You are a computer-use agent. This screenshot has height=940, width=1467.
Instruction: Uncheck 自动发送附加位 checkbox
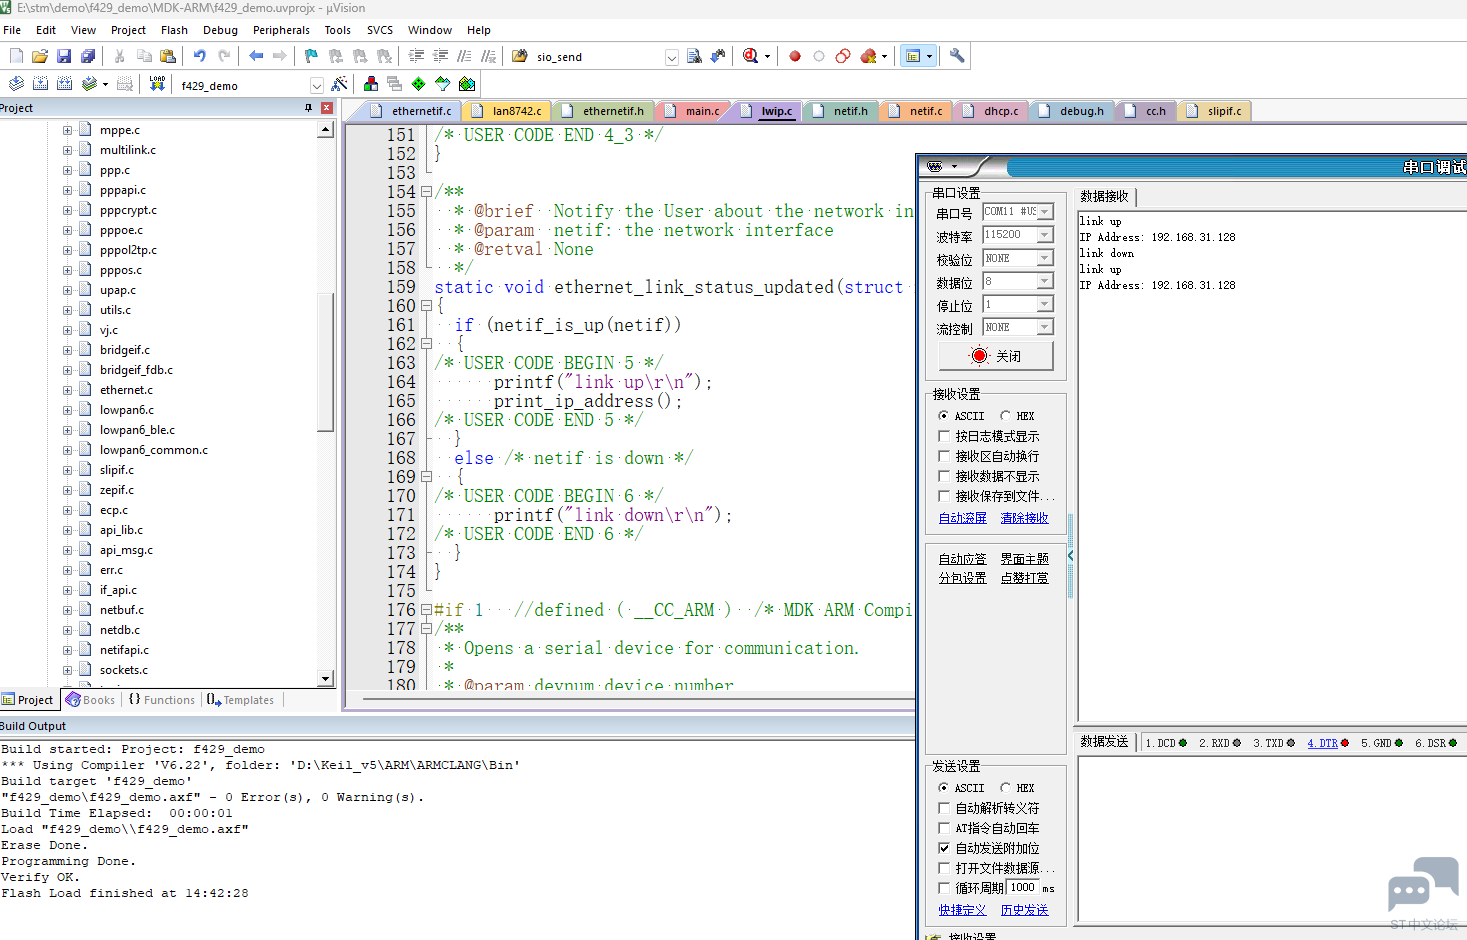click(944, 848)
